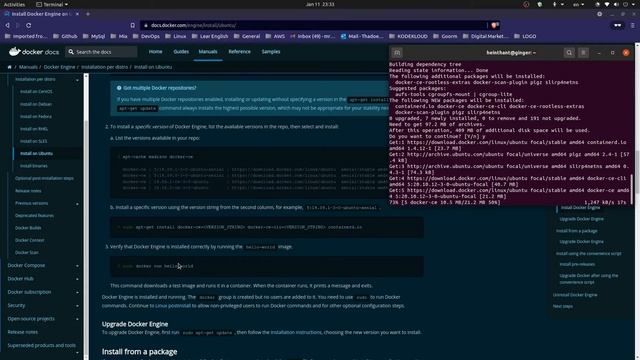Click the docker docs whale logo

click(34, 52)
